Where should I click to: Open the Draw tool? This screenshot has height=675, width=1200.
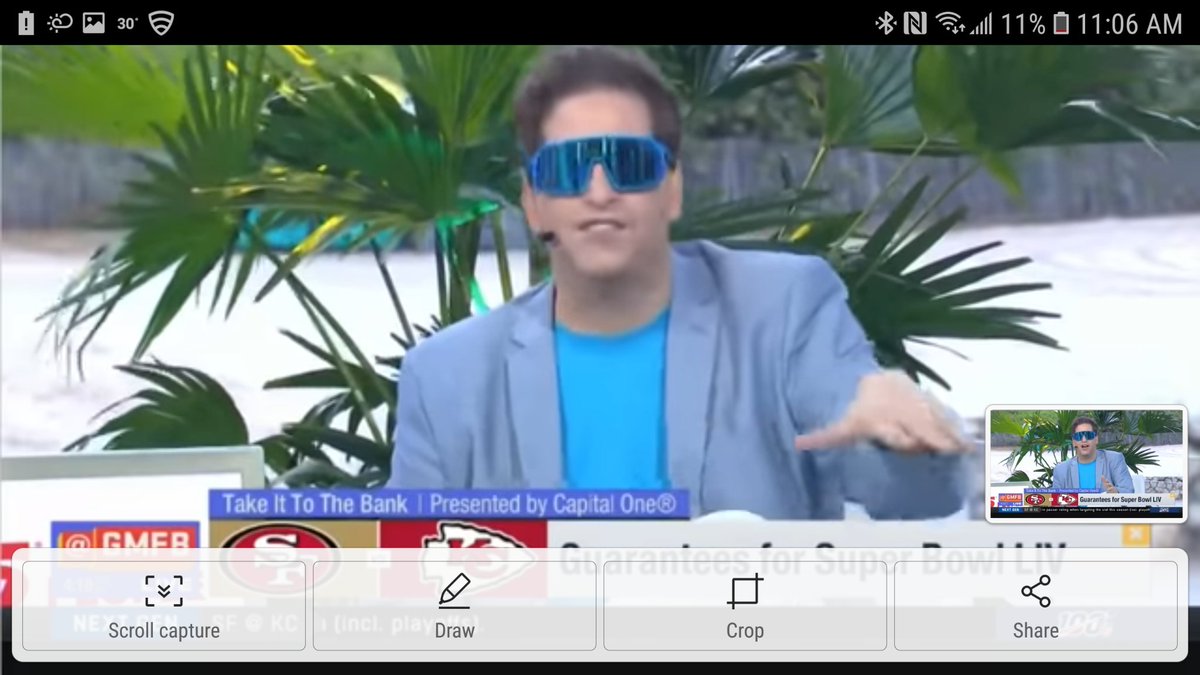click(454, 606)
